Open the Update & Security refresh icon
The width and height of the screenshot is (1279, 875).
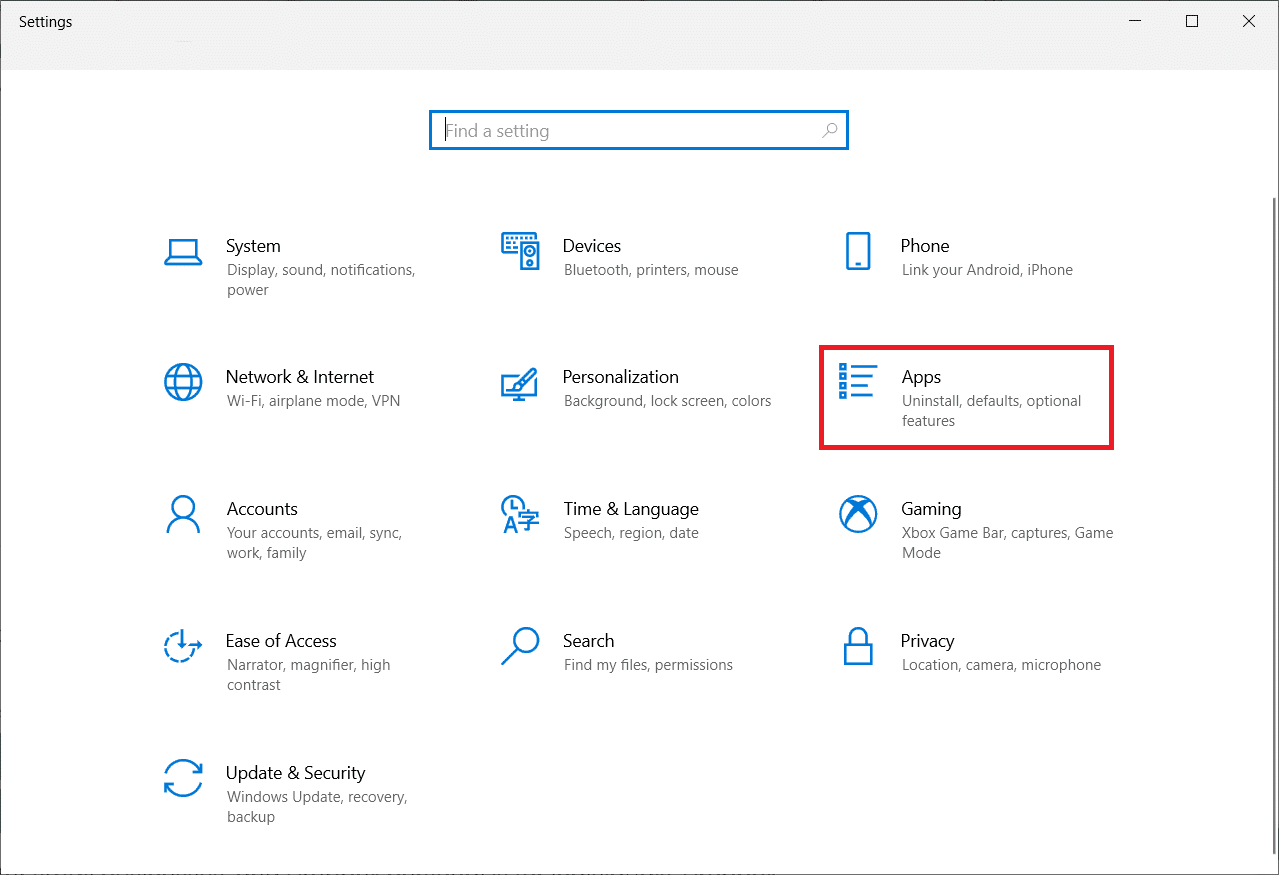(183, 778)
